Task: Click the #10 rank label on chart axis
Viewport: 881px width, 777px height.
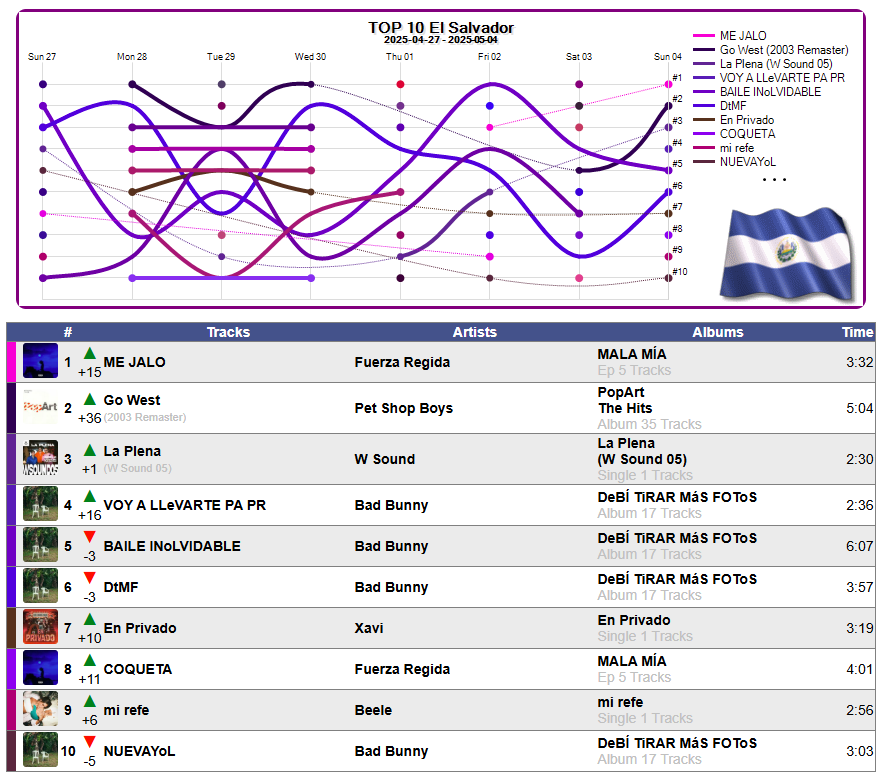Action: pos(680,272)
